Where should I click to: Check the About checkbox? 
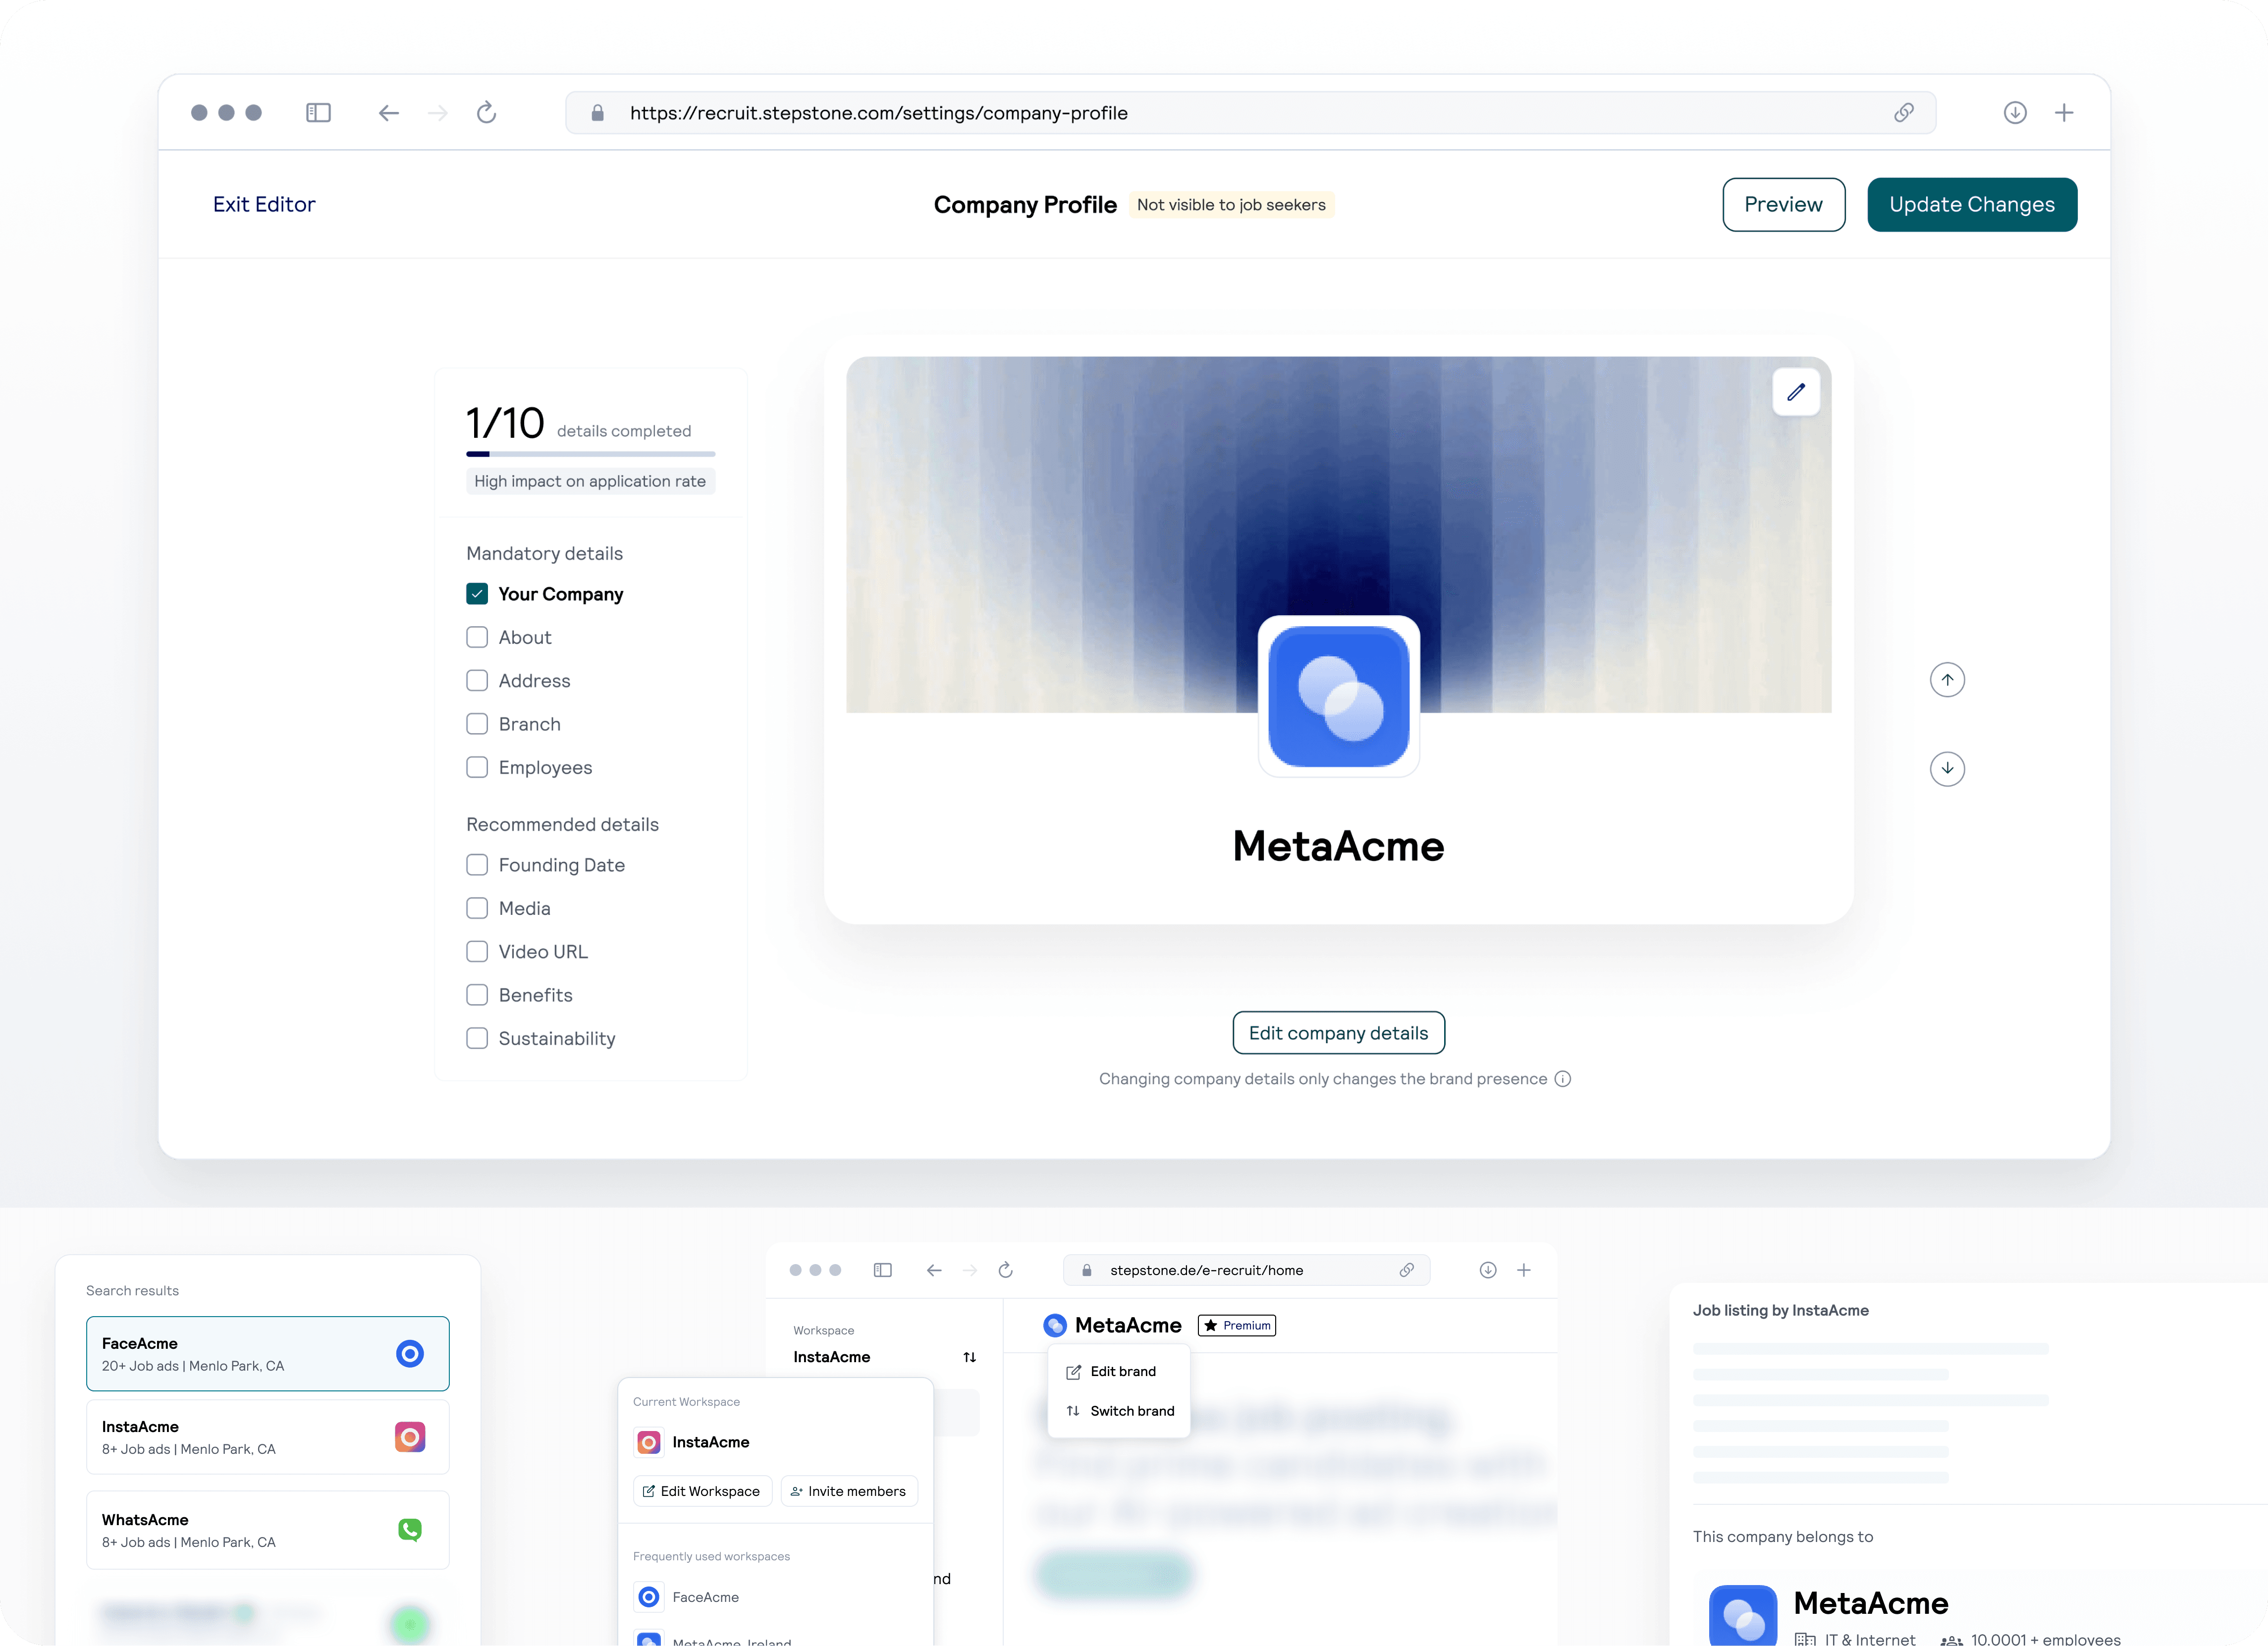click(x=477, y=637)
